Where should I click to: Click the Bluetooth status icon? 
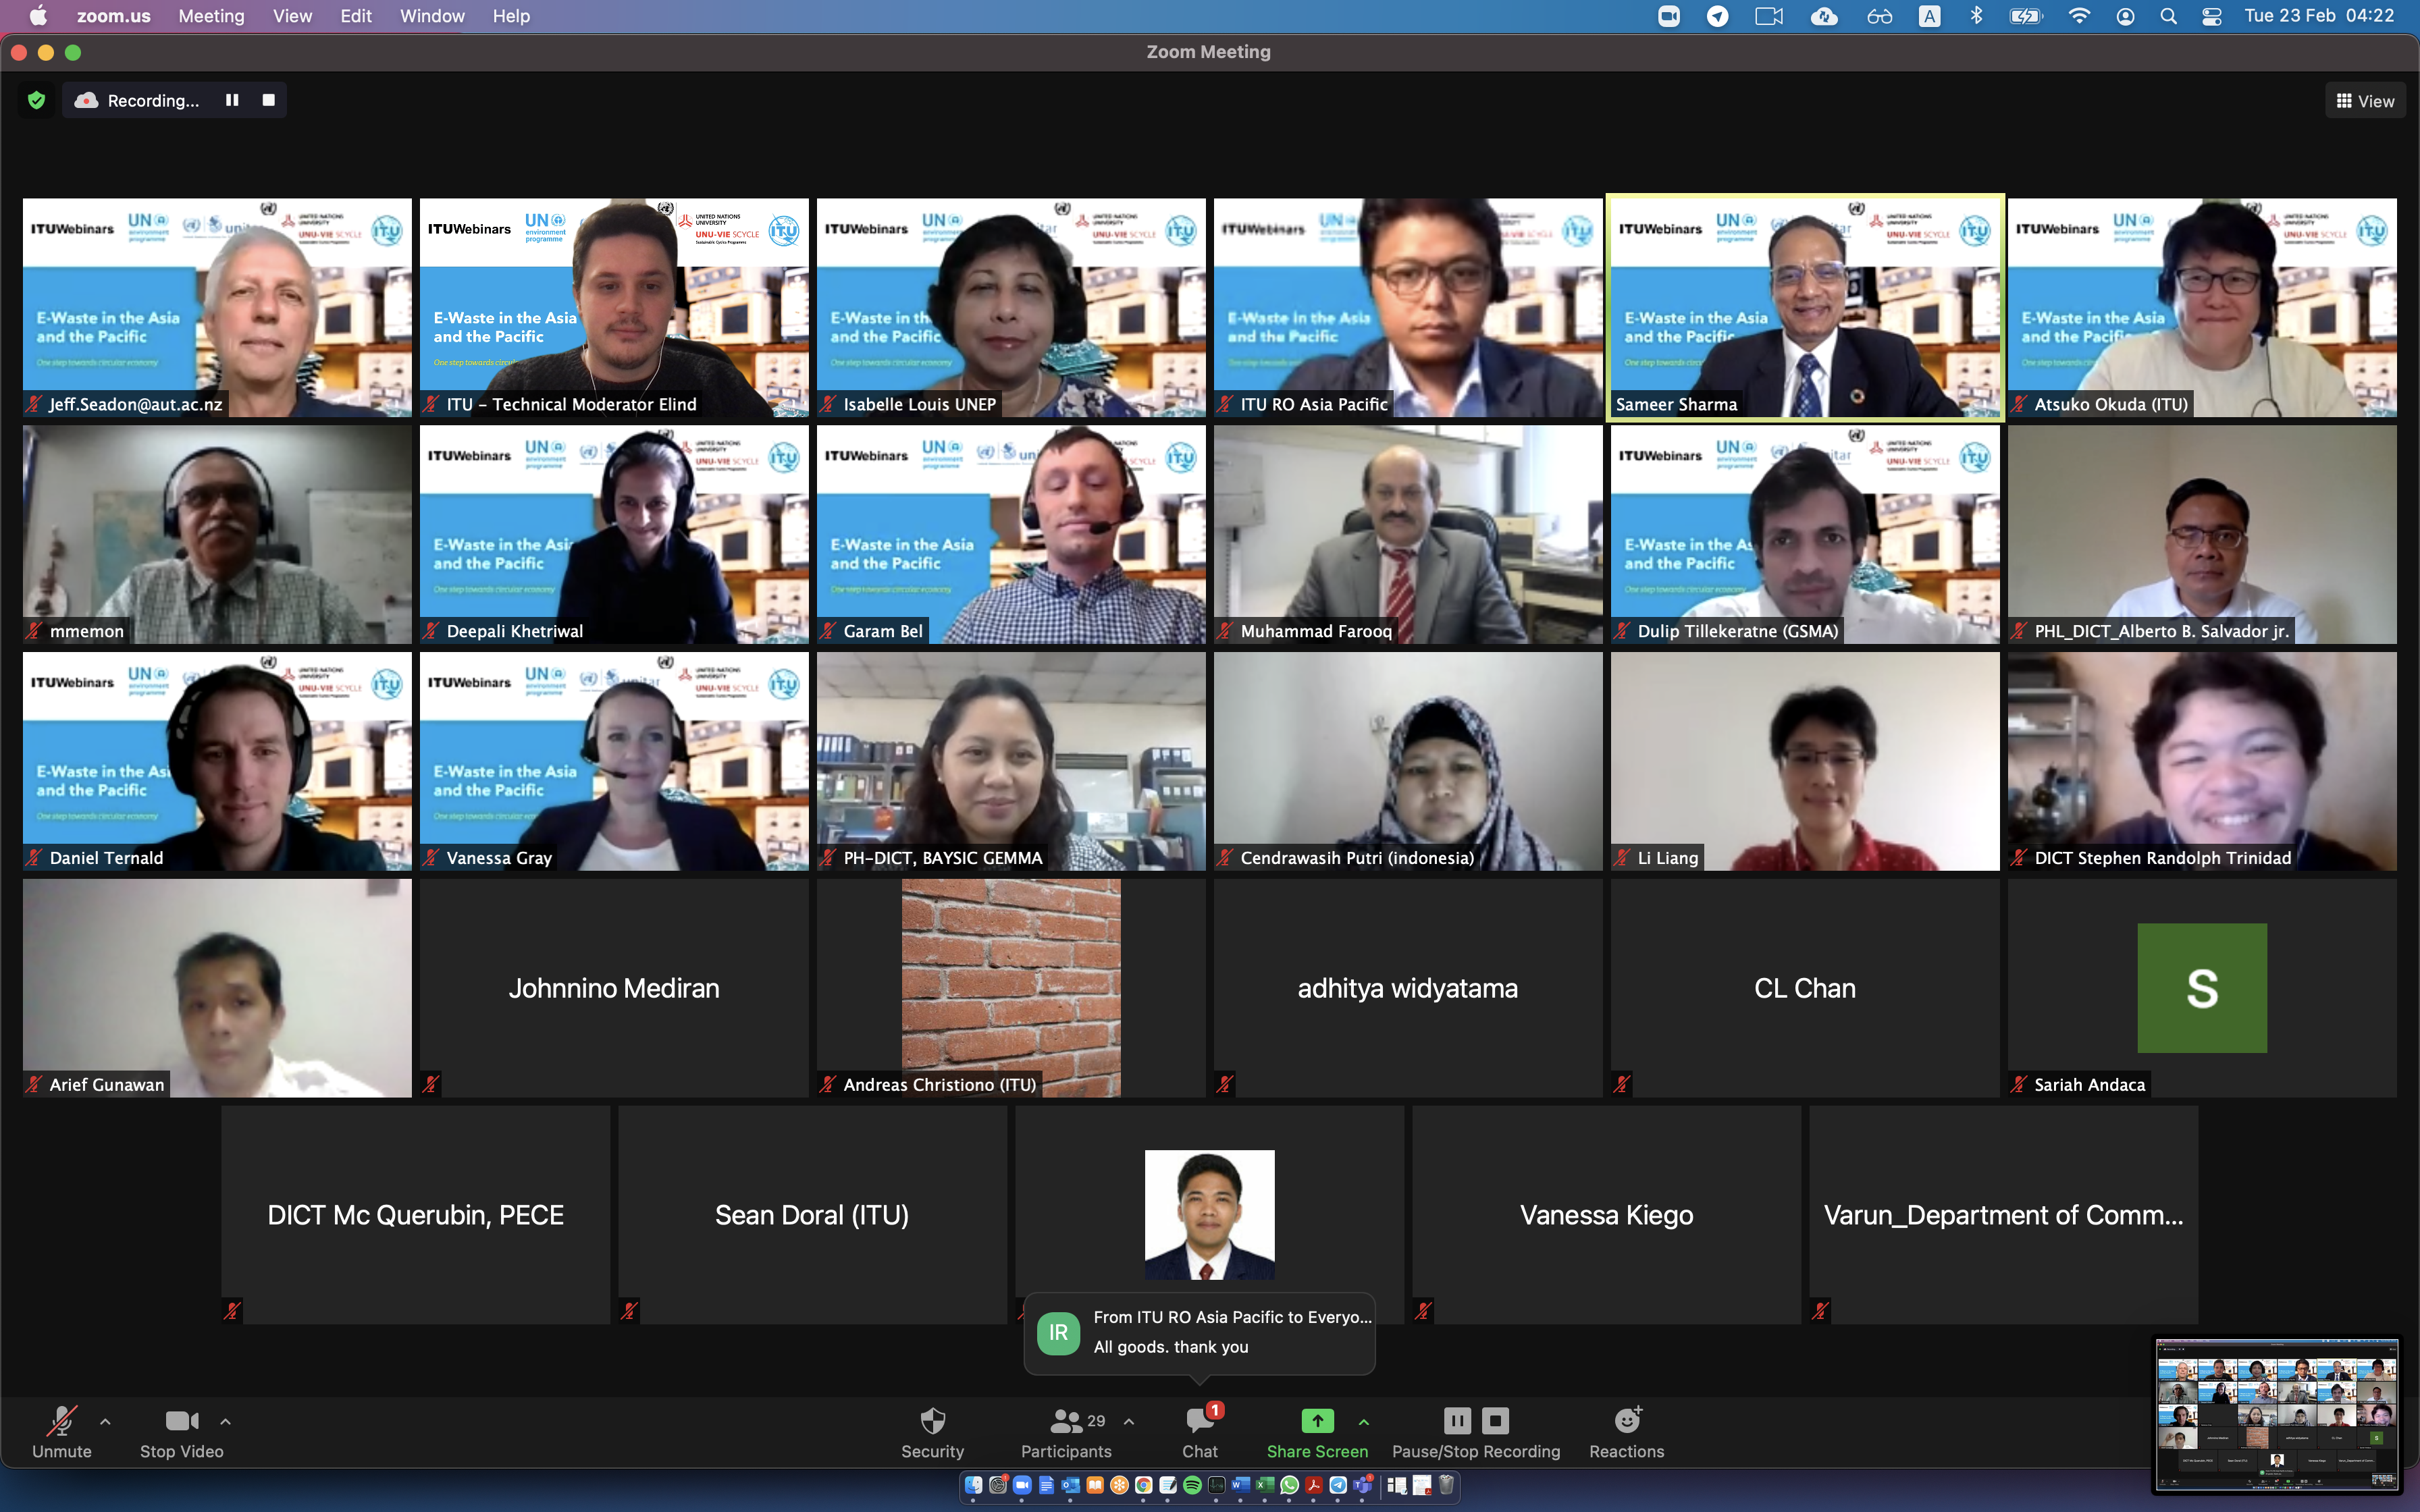[x=1976, y=16]
